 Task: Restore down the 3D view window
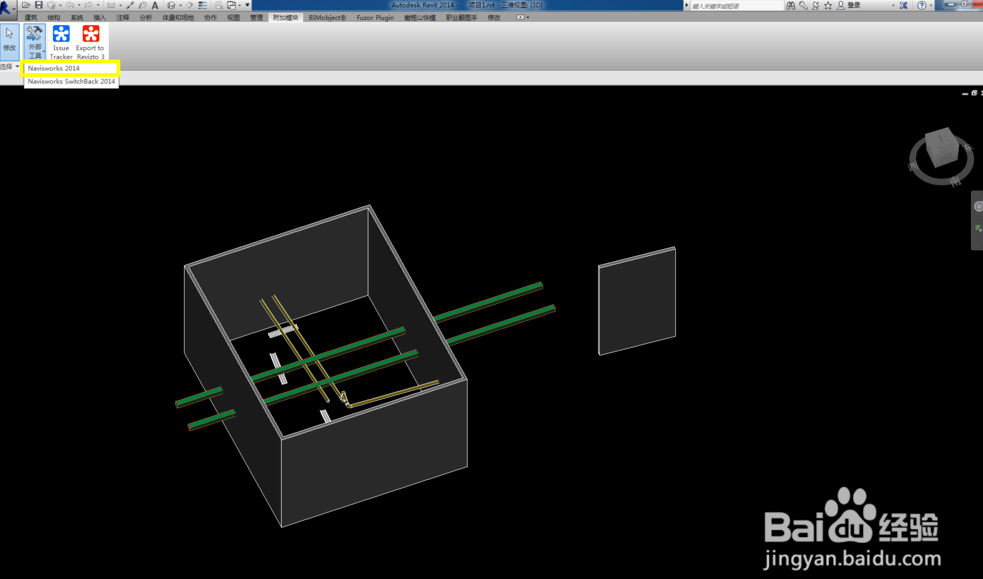974,93
